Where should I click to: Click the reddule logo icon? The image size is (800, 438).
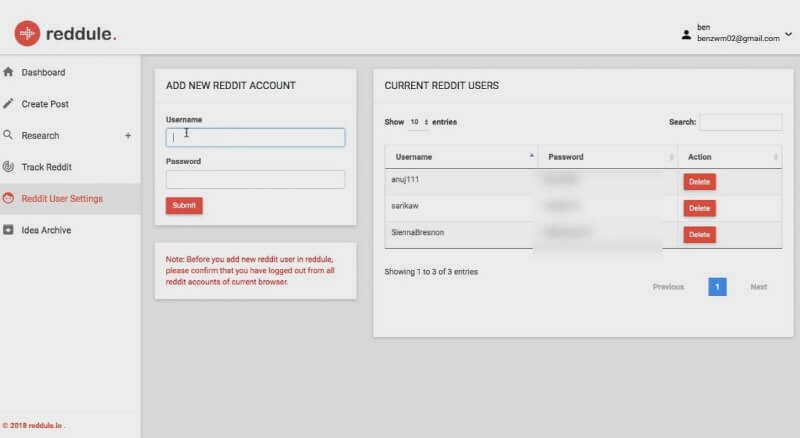tap(27, 34)
